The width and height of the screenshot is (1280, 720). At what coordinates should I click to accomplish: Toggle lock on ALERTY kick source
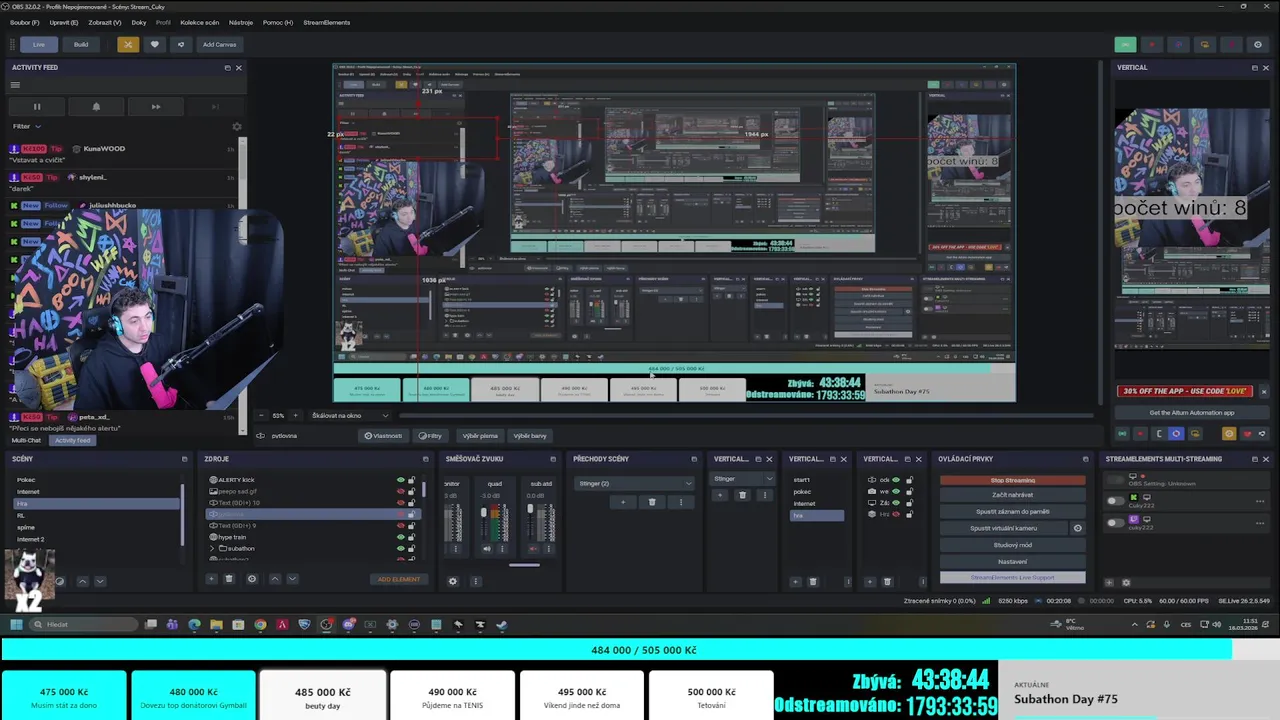click(411, 480)
